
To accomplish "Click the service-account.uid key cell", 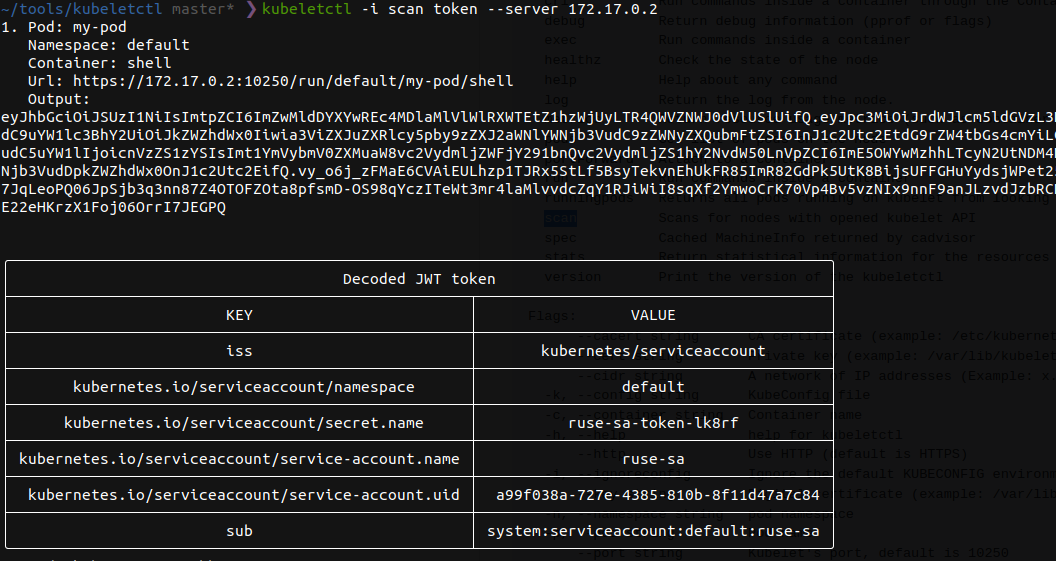I will point(239,495).
